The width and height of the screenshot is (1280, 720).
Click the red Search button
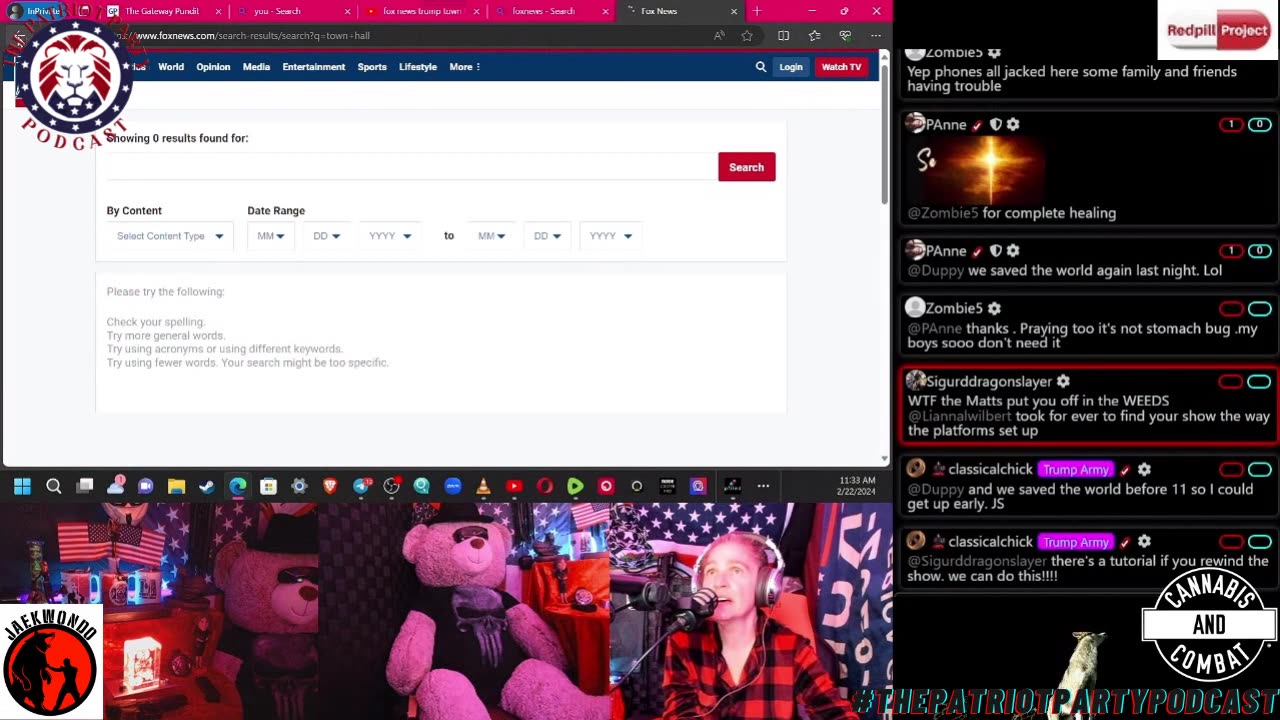(746, 167)
